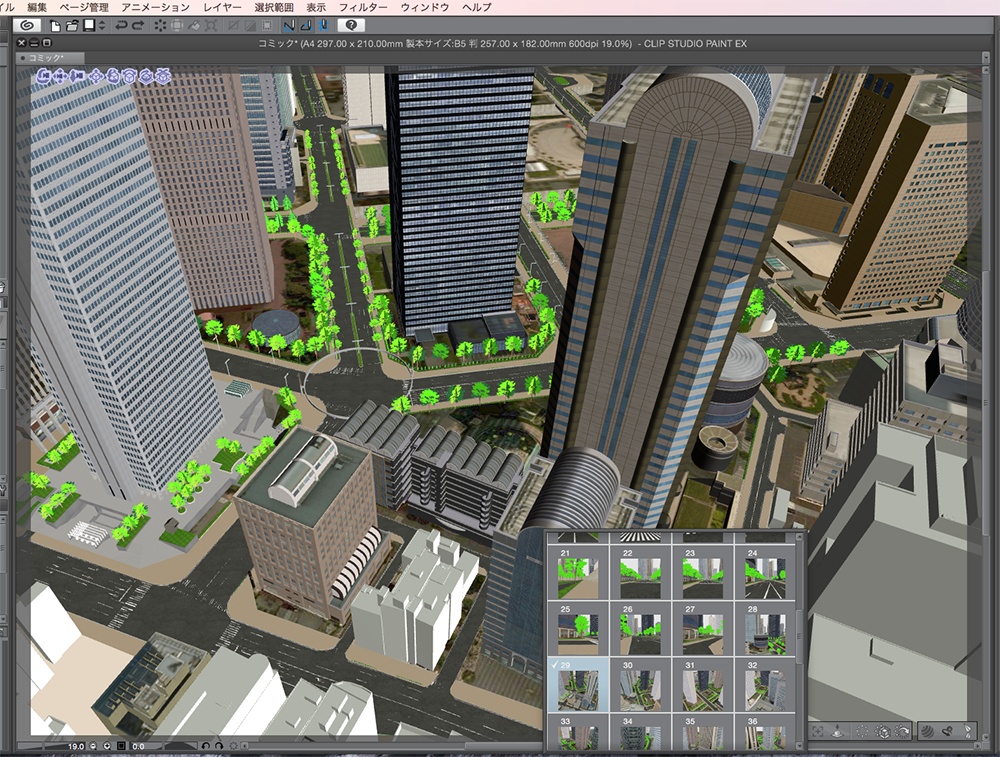
Task: Toggle show selection border icon
Action: 267,26
